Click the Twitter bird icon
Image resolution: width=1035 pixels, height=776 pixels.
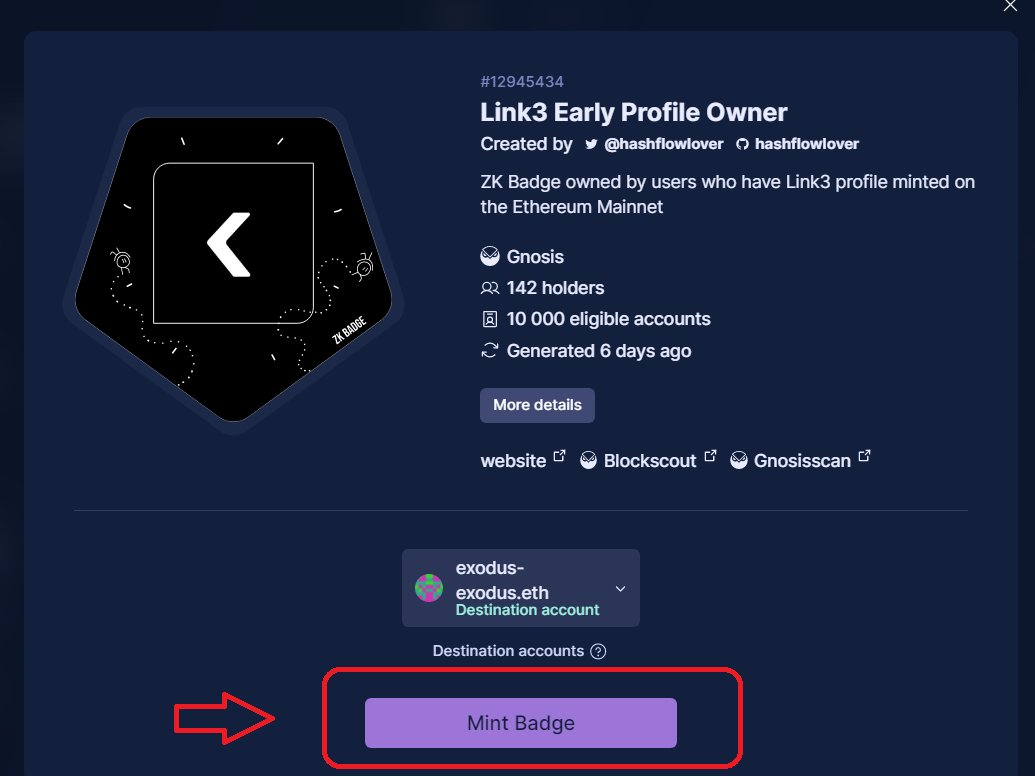pos(591,144)
